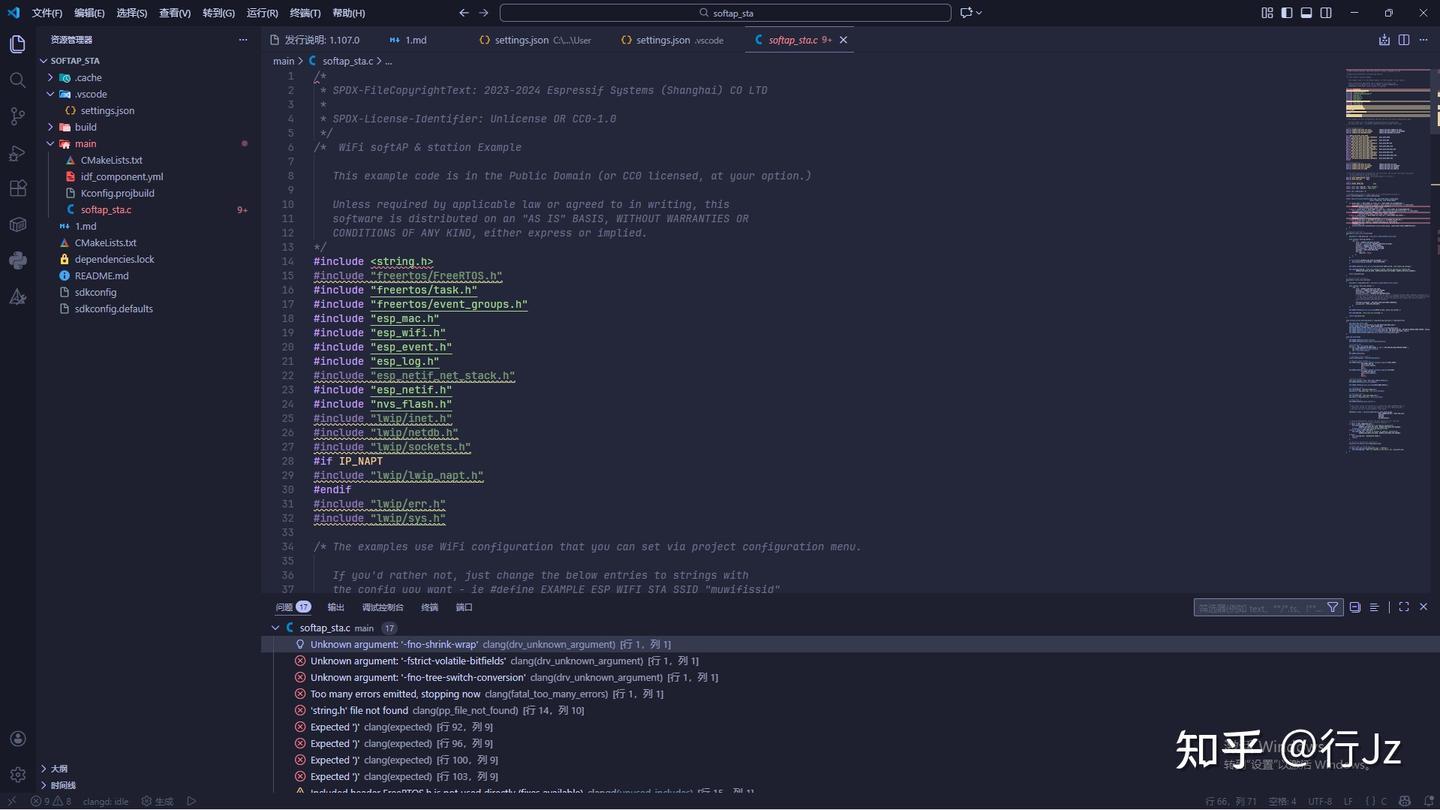
Task: Click the split editor icon
Action: [x=1404, y=40]
